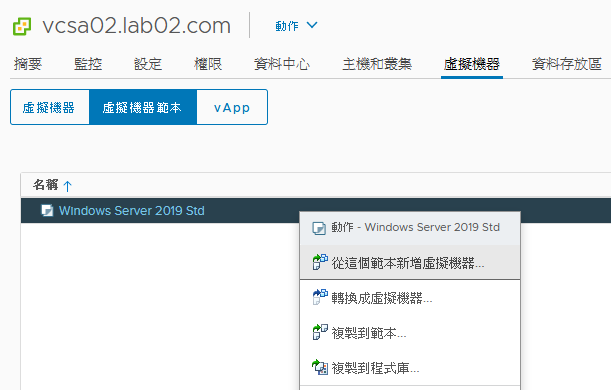This screenshot has height=390, width=611.
Task: Open the 資料存放區 tab
Action: pos(567,64)
